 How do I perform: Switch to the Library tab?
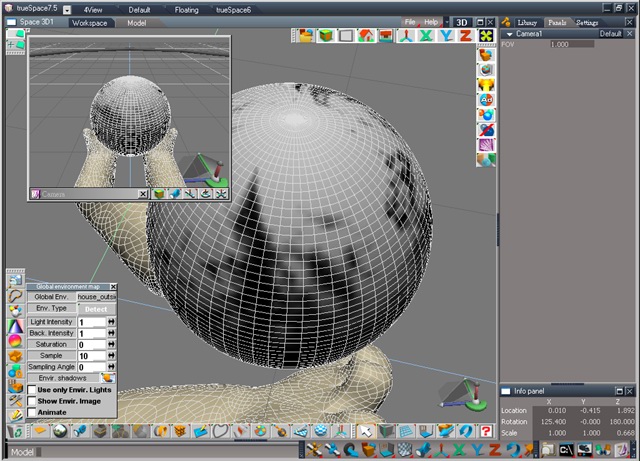point(527,21)
